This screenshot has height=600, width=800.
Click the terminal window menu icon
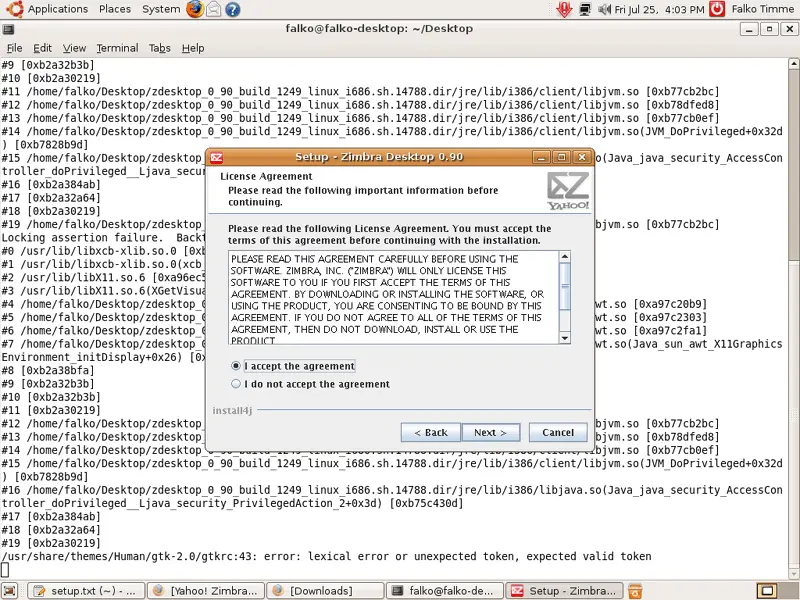pos(8,30)
